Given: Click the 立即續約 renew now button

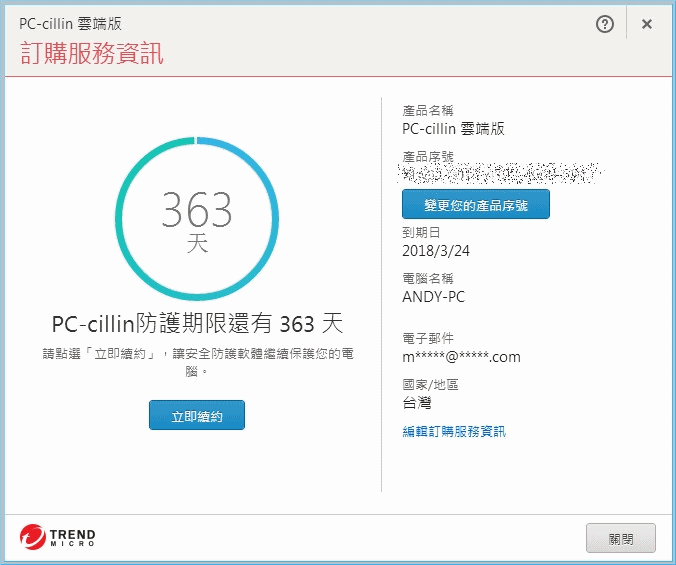Looking at the screenshot, I should click(197, 415).
